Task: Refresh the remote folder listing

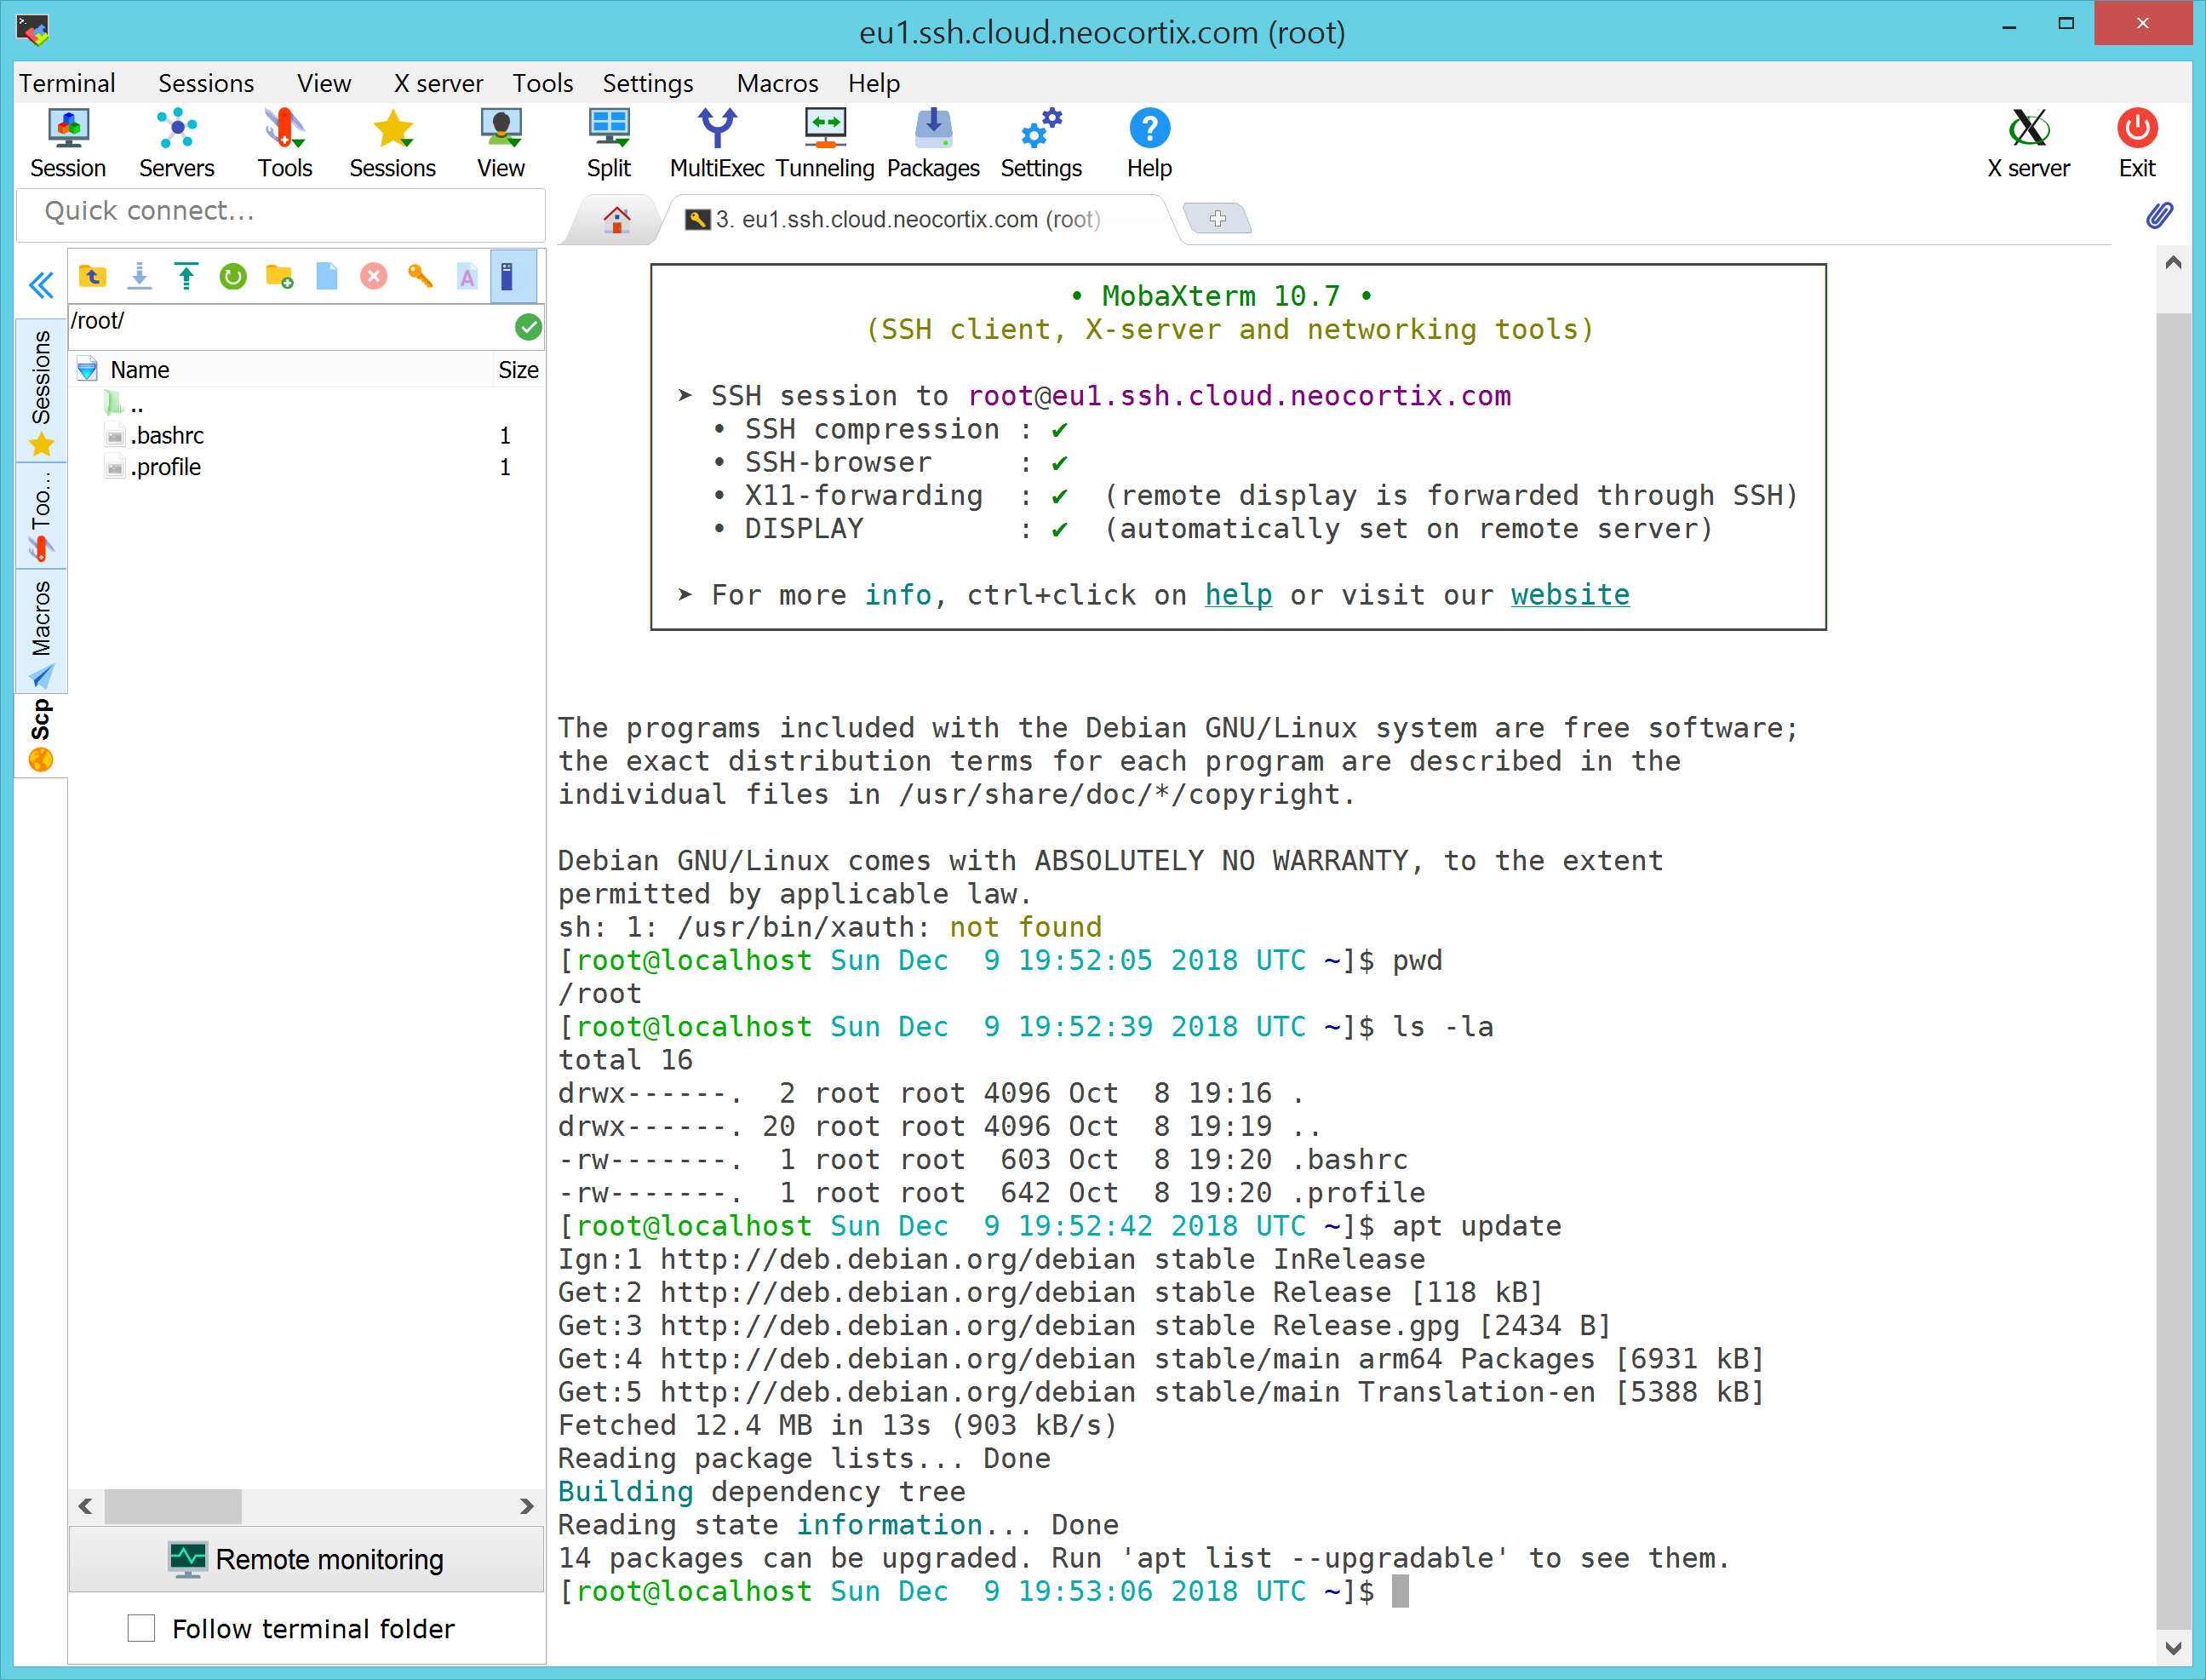Action: [x=233, y=276]
